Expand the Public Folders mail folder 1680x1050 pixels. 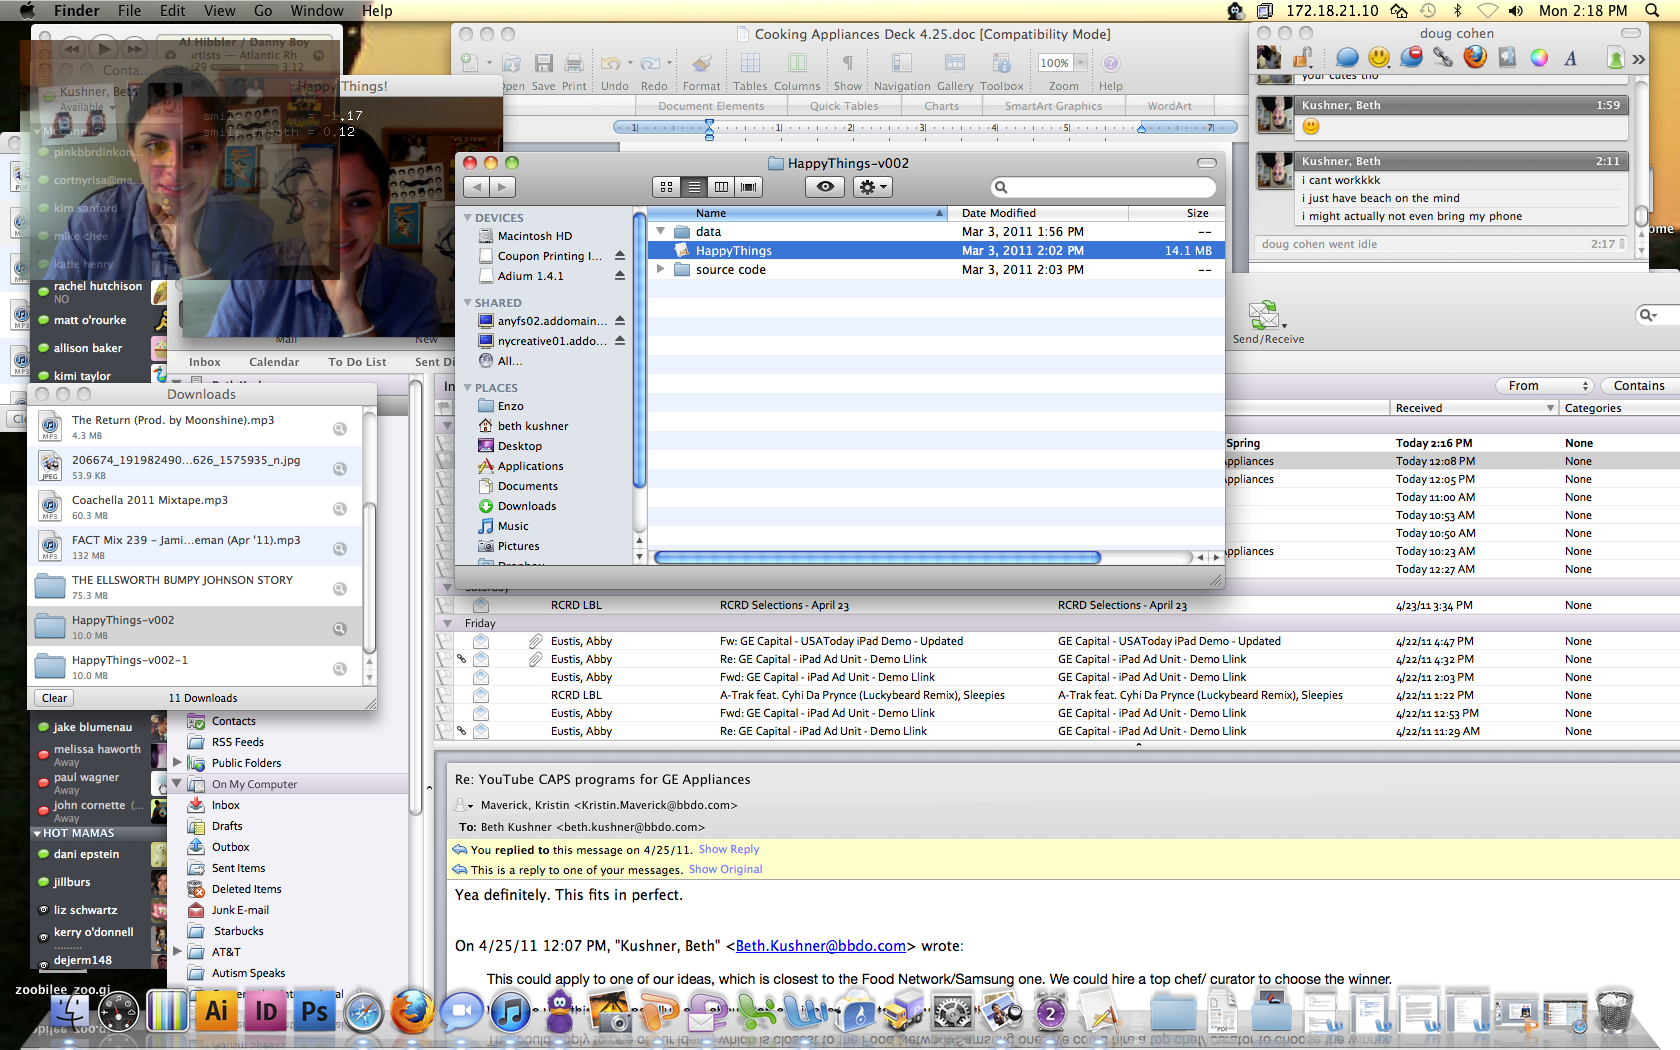point(177,762)
